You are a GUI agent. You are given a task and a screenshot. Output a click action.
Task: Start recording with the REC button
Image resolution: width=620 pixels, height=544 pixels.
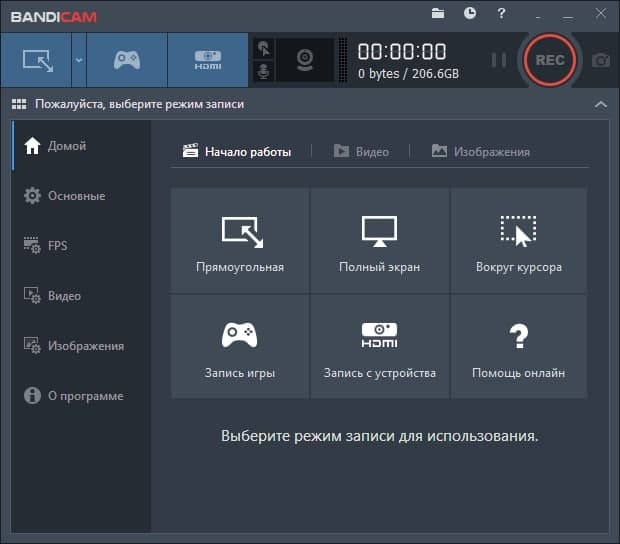550,60
